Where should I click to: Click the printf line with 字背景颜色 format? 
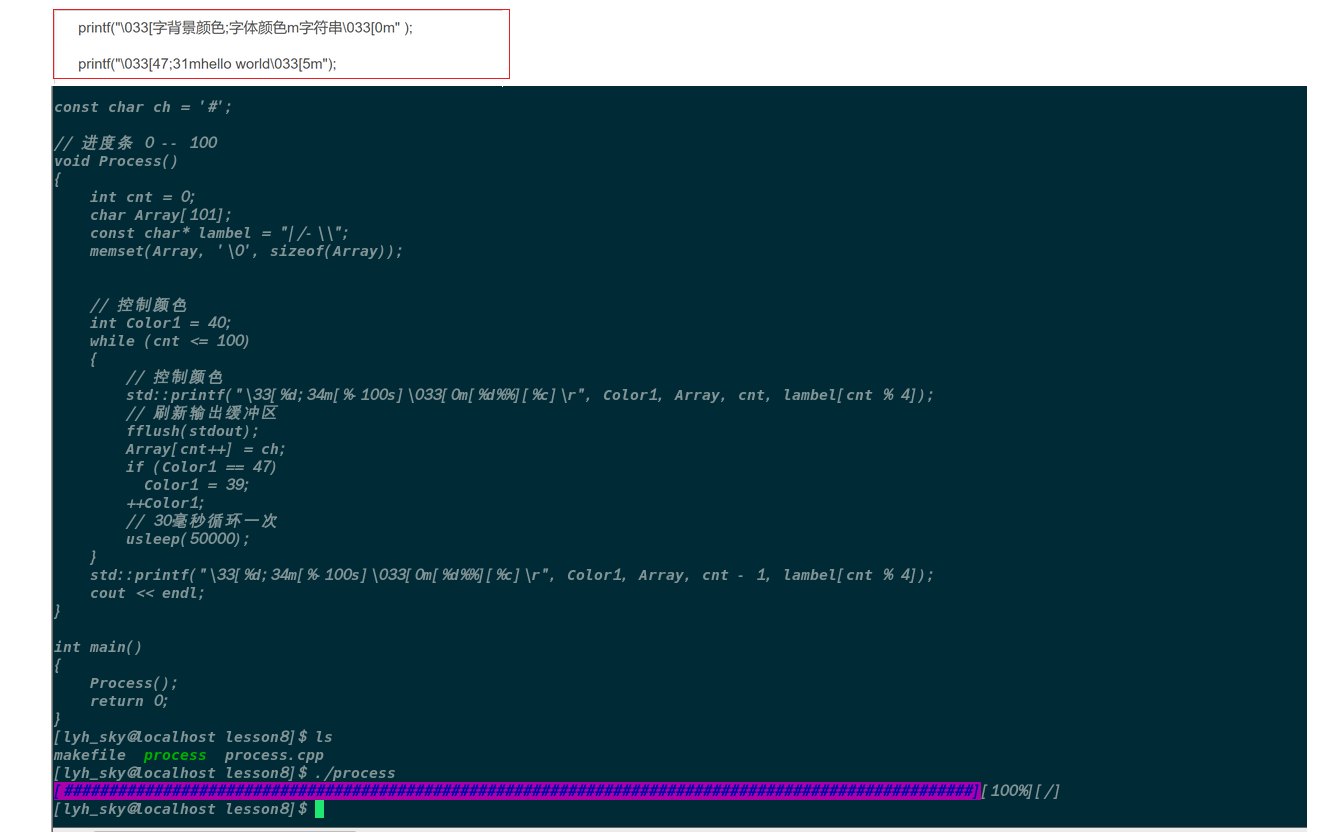tap(245, 28)
